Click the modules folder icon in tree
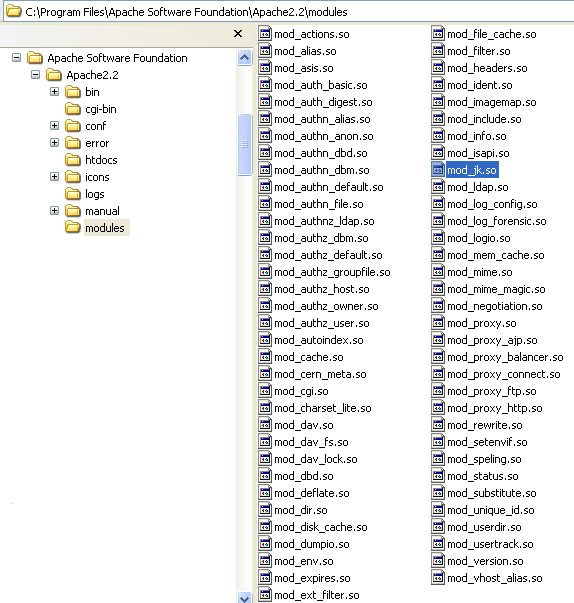This screenshot has width=574, height=603. [x=73, y=227]
